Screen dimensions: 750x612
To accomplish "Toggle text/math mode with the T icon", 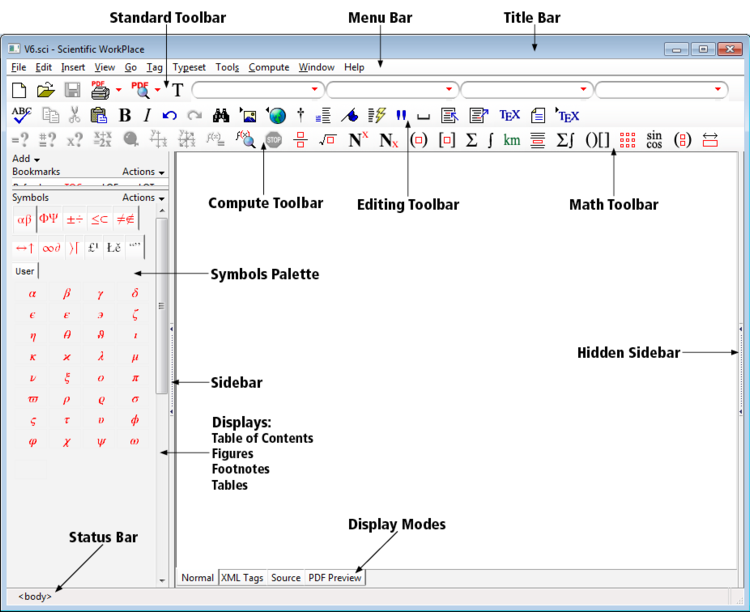I will pos(177,90).
